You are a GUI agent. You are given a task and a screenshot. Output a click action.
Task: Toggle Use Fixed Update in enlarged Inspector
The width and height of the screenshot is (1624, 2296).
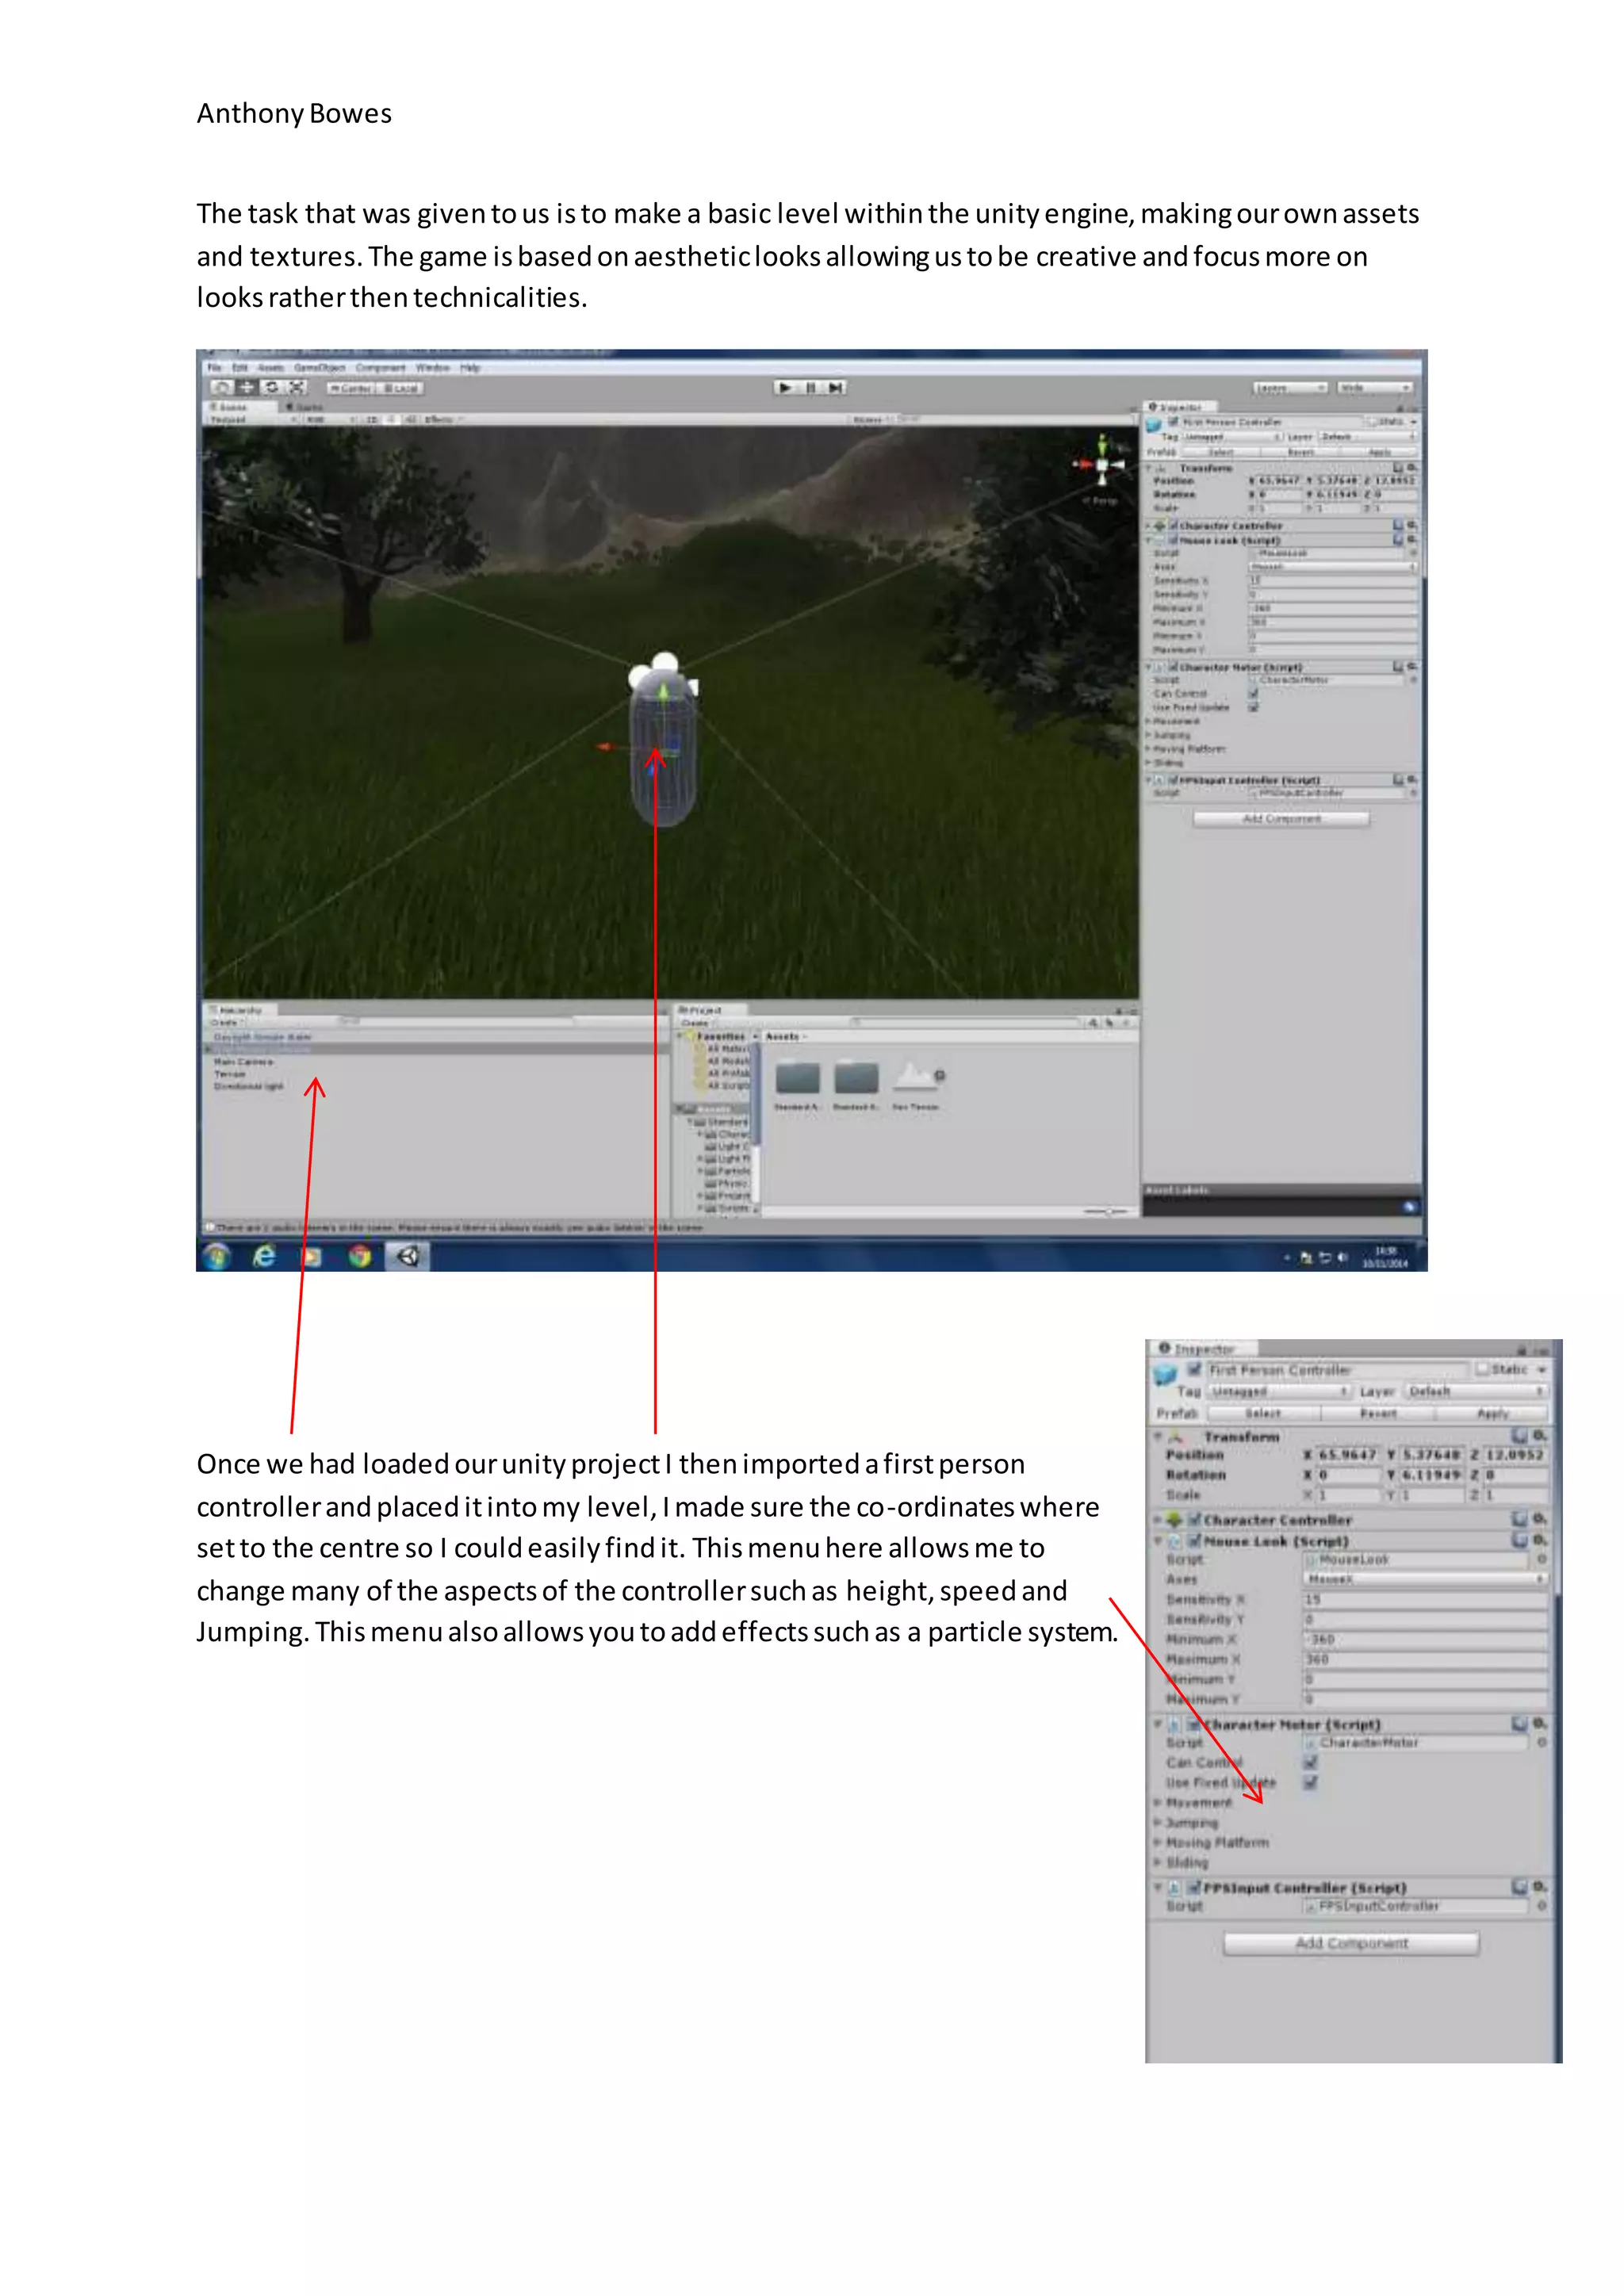1310,1782
